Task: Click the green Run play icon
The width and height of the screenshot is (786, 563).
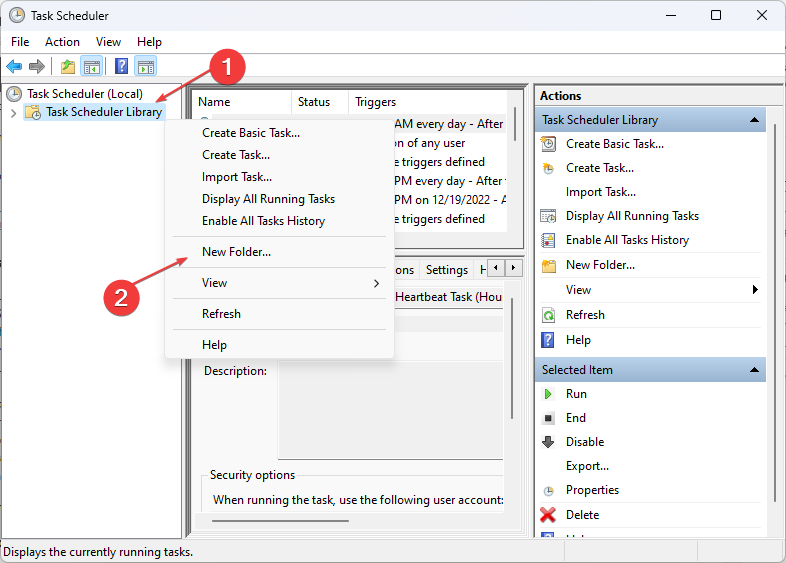Action: coord(548,394)
